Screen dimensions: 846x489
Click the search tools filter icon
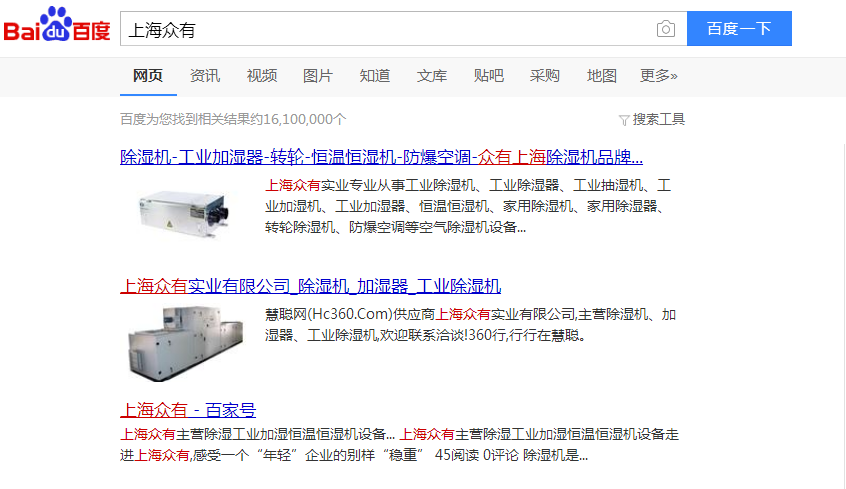click(x=624, y=120)
